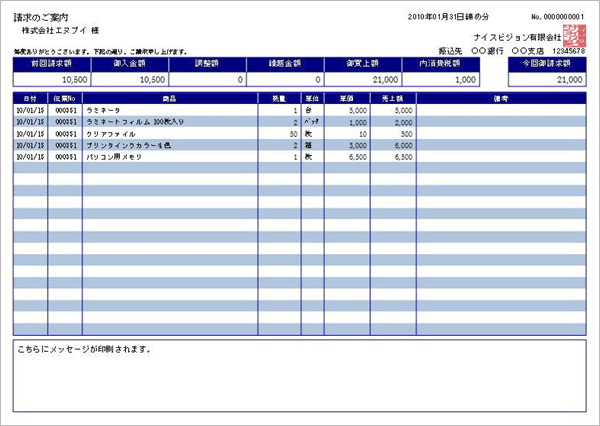
Task: Click the 前回請求額 header cell
Action: pyautogui.click(x=52, y=64)
